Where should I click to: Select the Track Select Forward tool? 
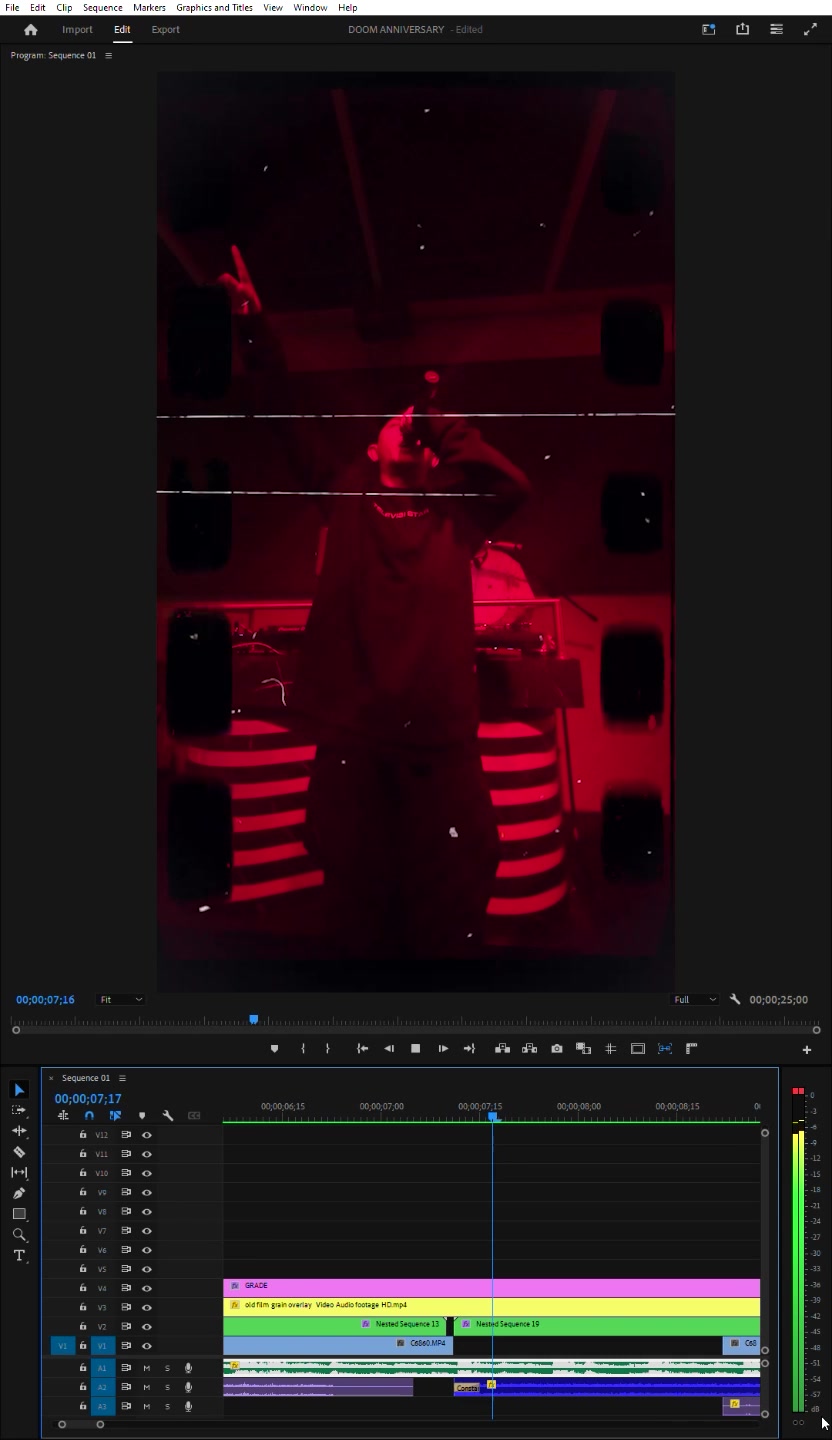(x=19, y=1110)
